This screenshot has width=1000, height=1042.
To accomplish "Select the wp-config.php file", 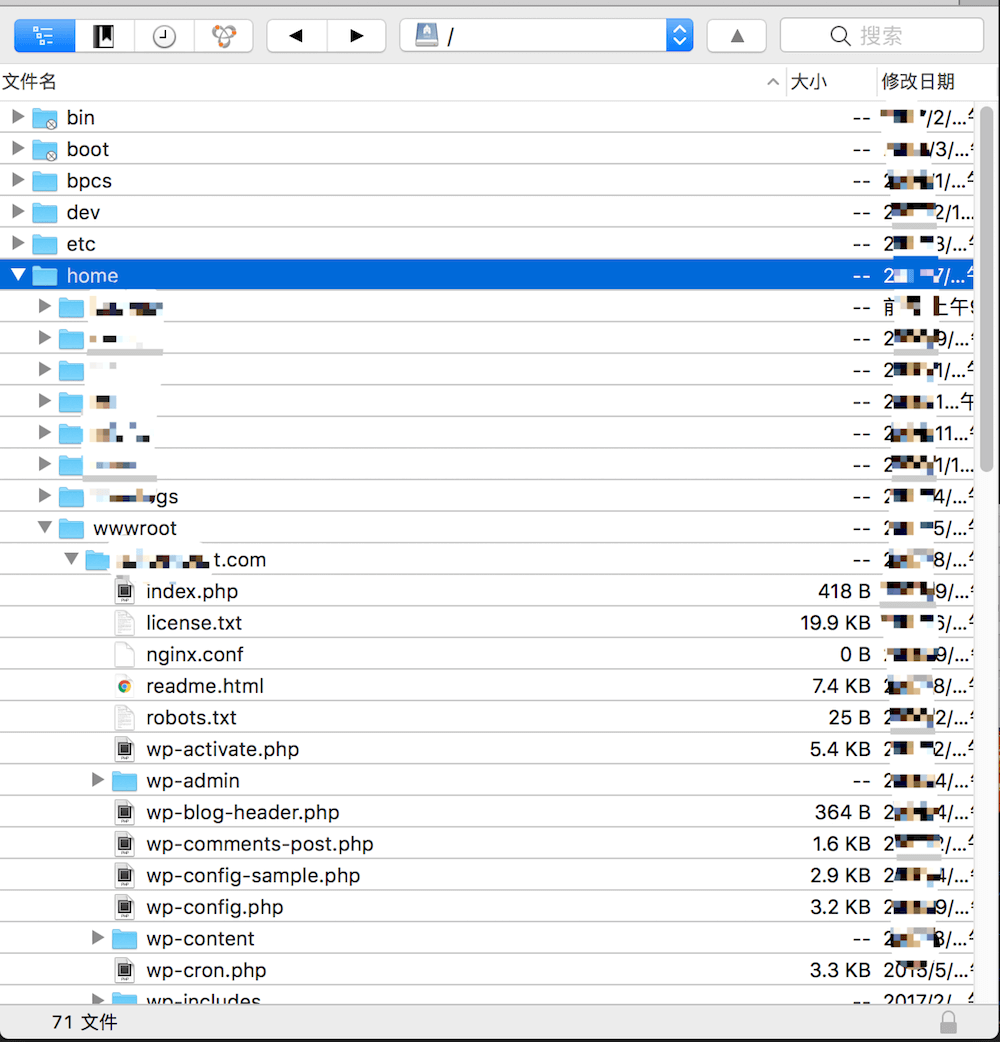I will pyautogui.click(x=215, y=907).
